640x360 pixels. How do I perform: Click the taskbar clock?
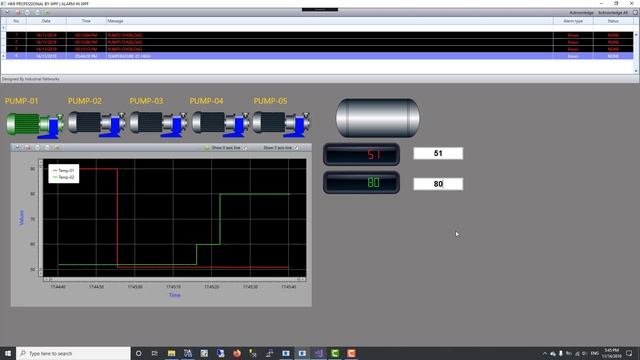click(x=611, y=353)
